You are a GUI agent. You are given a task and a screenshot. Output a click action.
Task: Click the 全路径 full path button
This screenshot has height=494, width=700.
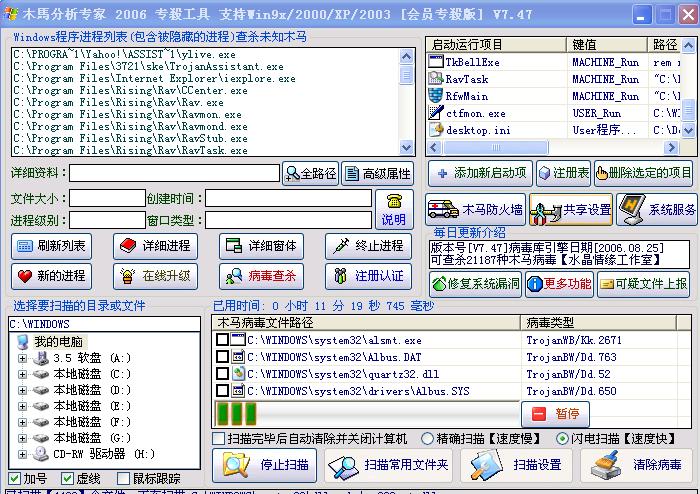(310, 173)
